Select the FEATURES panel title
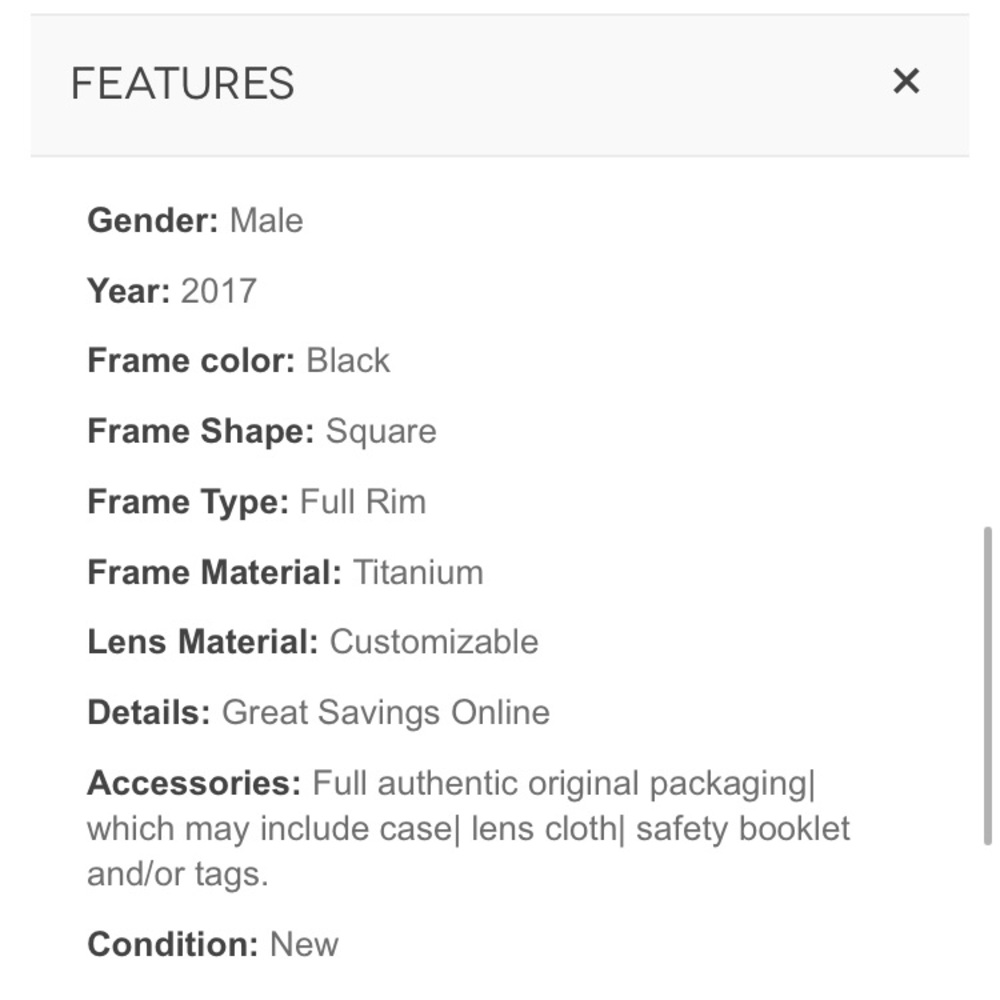Screen dimensions: 1000x1000 (184, 83)
